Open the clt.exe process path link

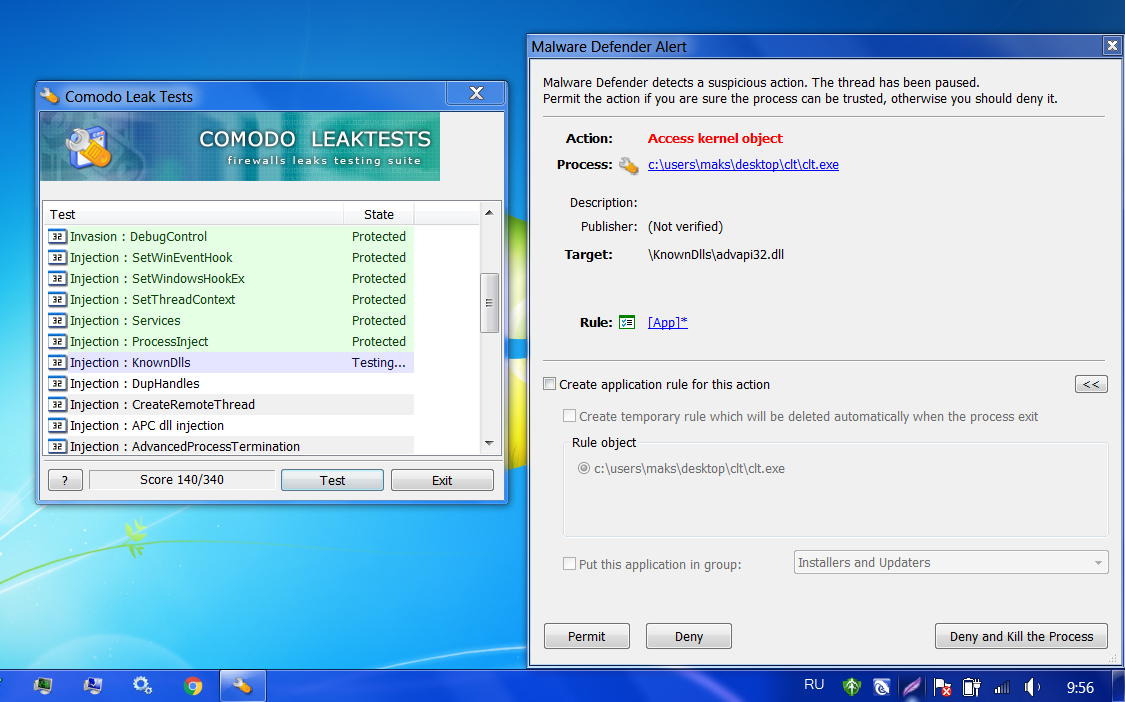[743, 165]
